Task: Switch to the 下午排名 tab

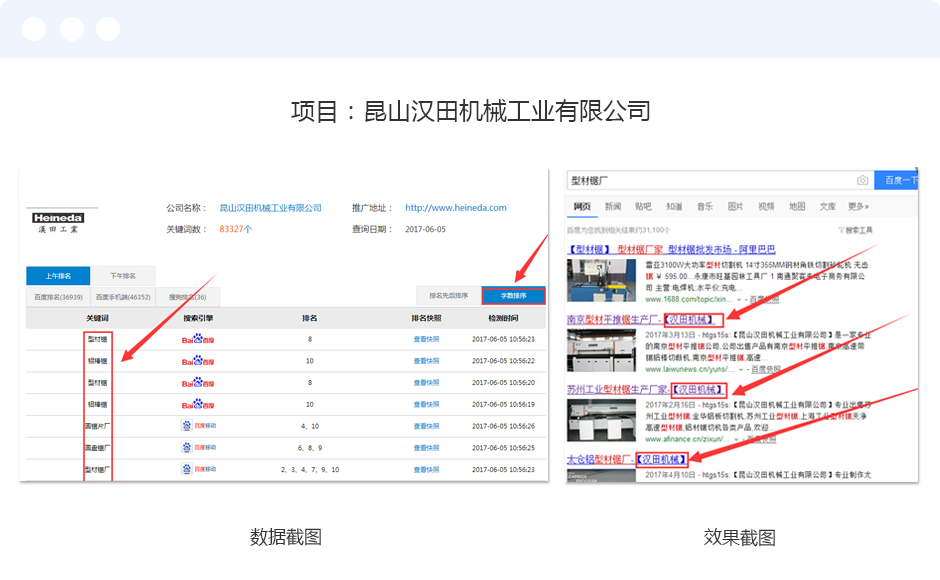Action: point(122,276)
